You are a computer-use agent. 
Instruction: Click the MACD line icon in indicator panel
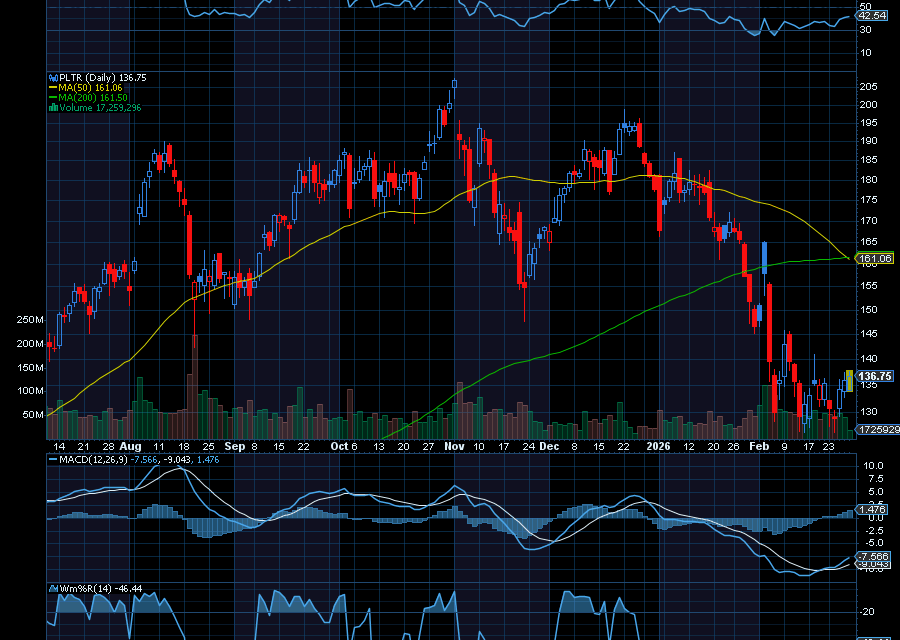coord(52,459)
